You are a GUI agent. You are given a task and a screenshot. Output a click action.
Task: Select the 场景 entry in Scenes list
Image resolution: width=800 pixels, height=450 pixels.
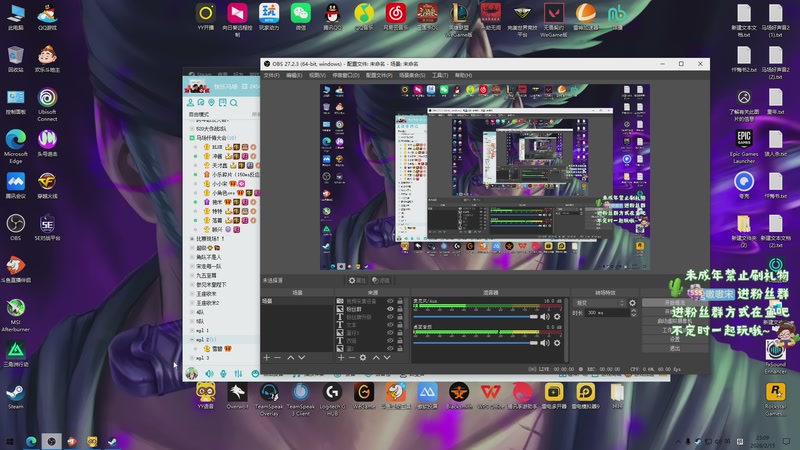297,301
